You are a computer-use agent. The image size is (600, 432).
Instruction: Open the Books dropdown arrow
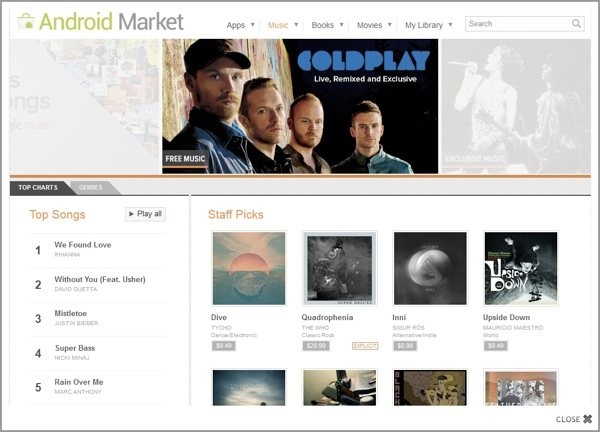coord(341,25)
